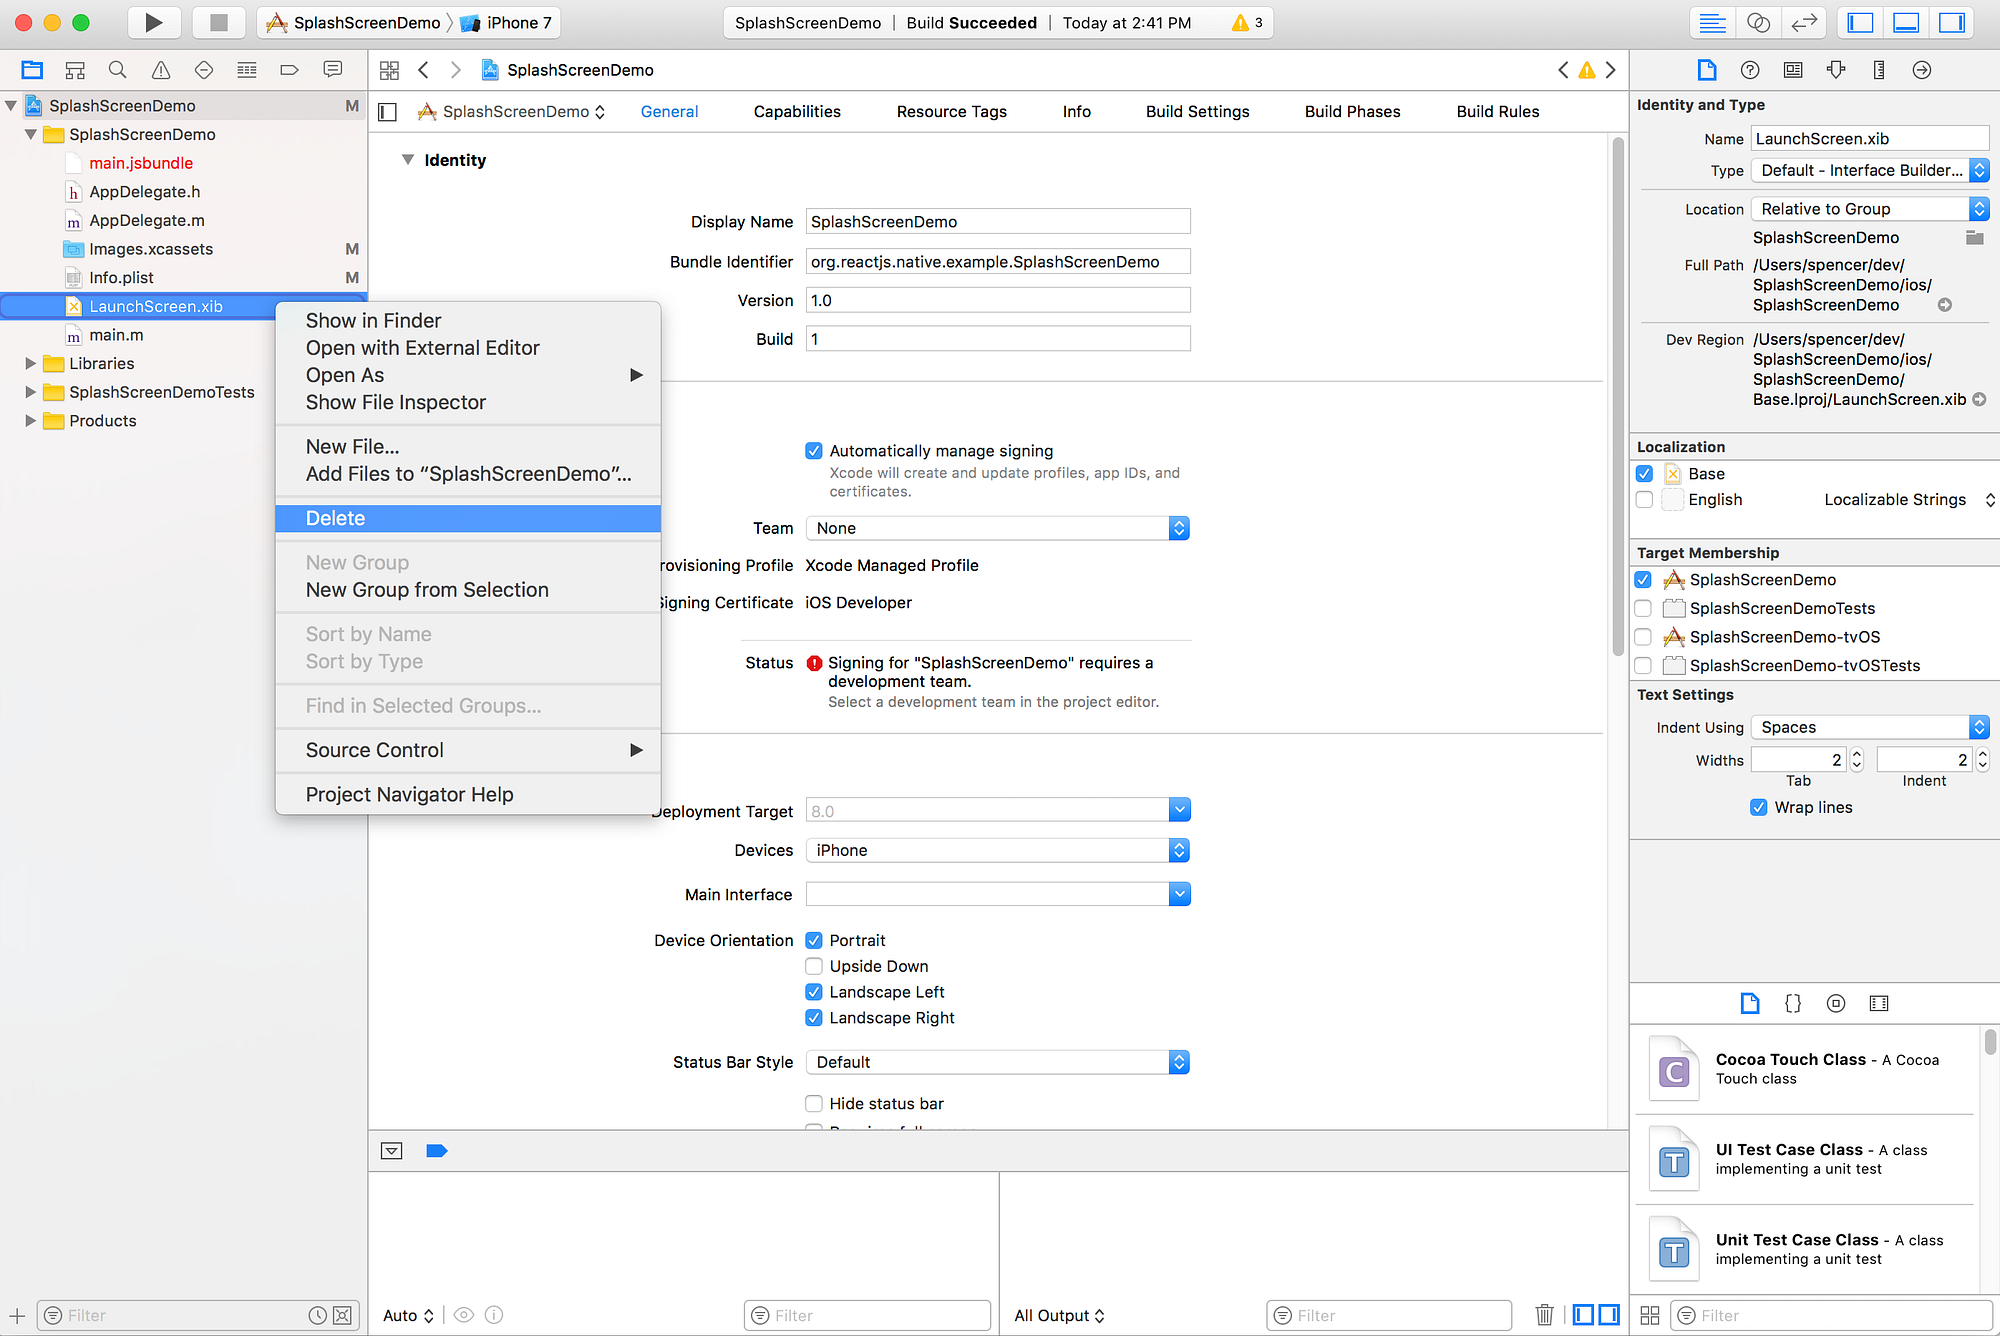This screenshot has height=1336, width=2000.
Task: Clear console with trash icon
Action: point(1544,1314)
